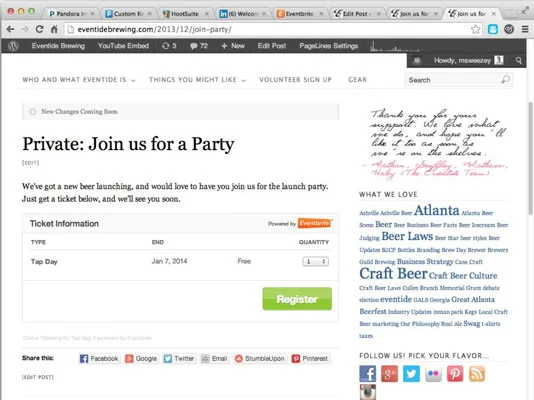Screen dimensions: 534x400
Task: Open the Flickr follow icon
Action: pyautogui.click(x=433, y=373)
